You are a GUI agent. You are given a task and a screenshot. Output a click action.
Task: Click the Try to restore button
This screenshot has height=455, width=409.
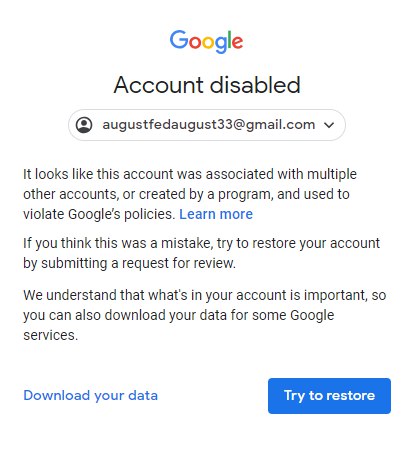pos(329,396)
